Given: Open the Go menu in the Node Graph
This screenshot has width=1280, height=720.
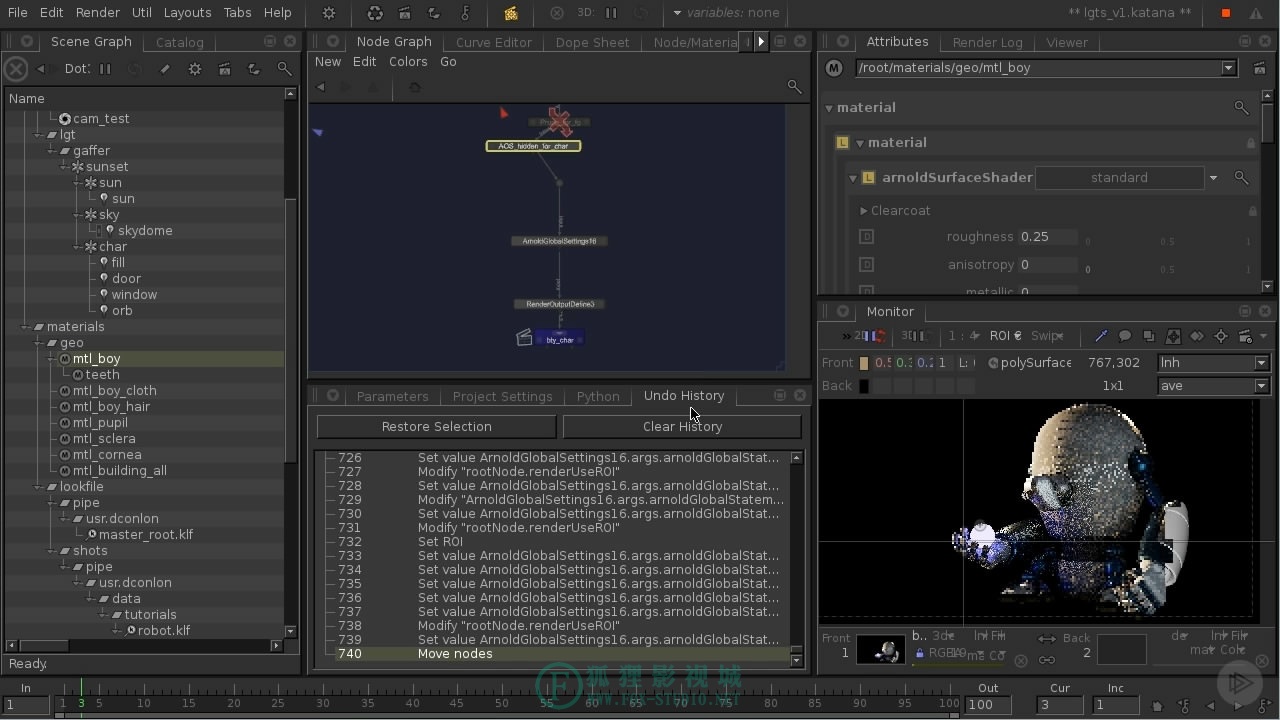Looking at the screenshot, I should [448, 62].
